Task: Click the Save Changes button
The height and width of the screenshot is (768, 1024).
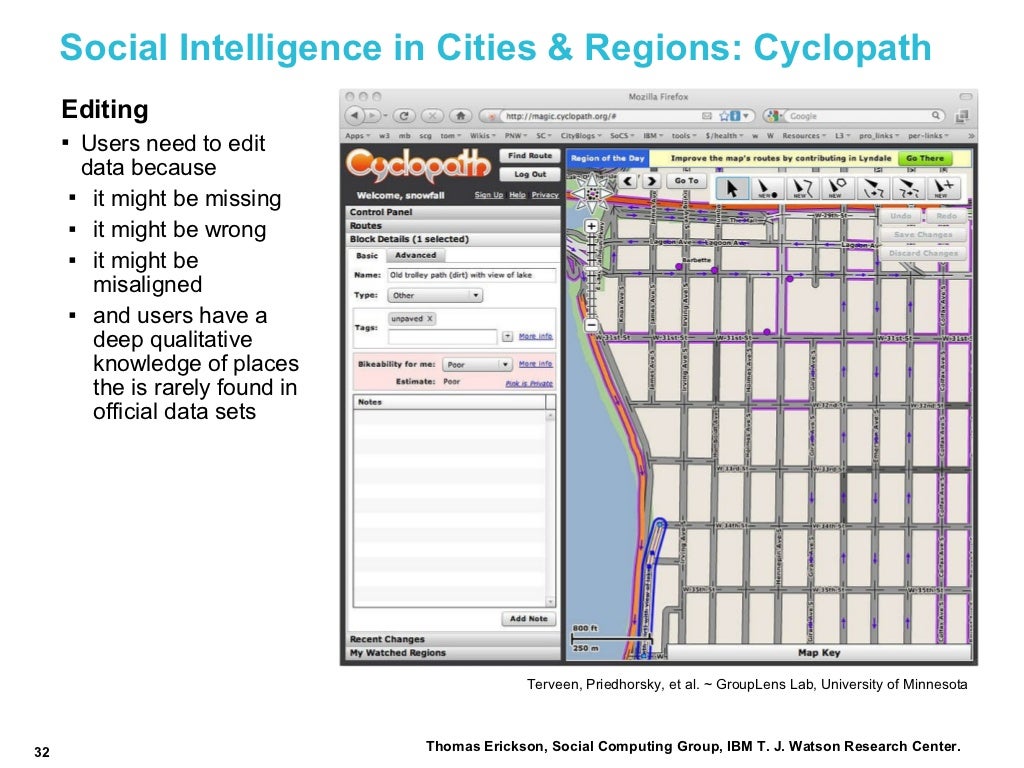Action: [x=923, y=234]
